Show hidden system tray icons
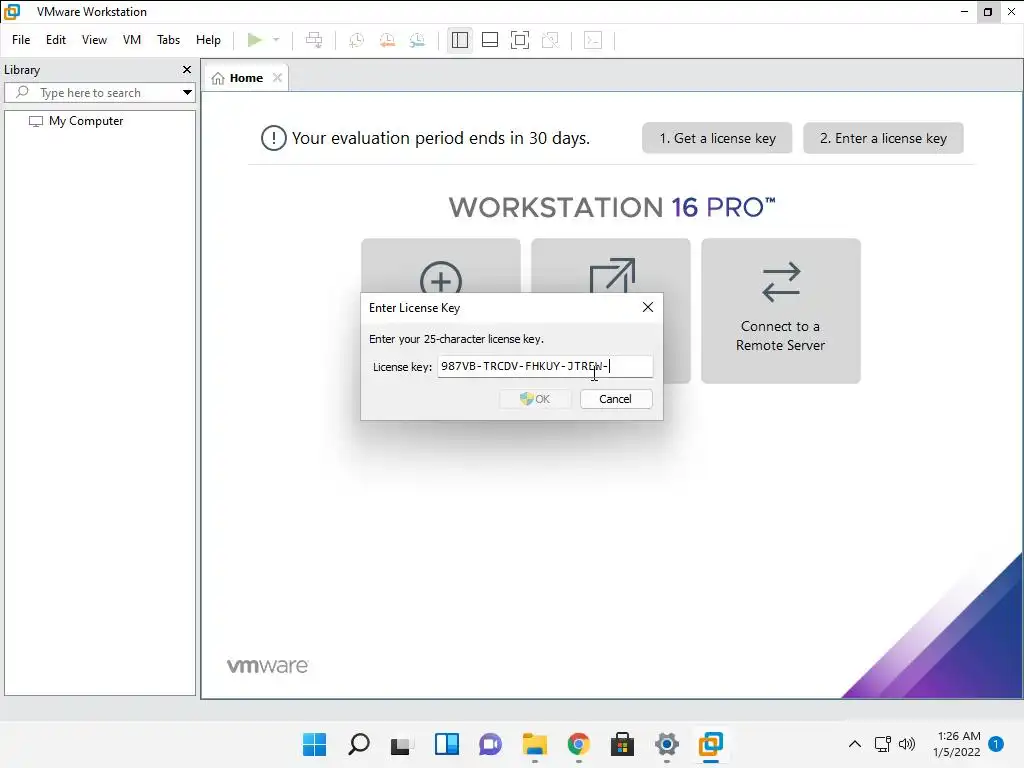The height and width of the screenshot is (768, 1024). (854, 744)
